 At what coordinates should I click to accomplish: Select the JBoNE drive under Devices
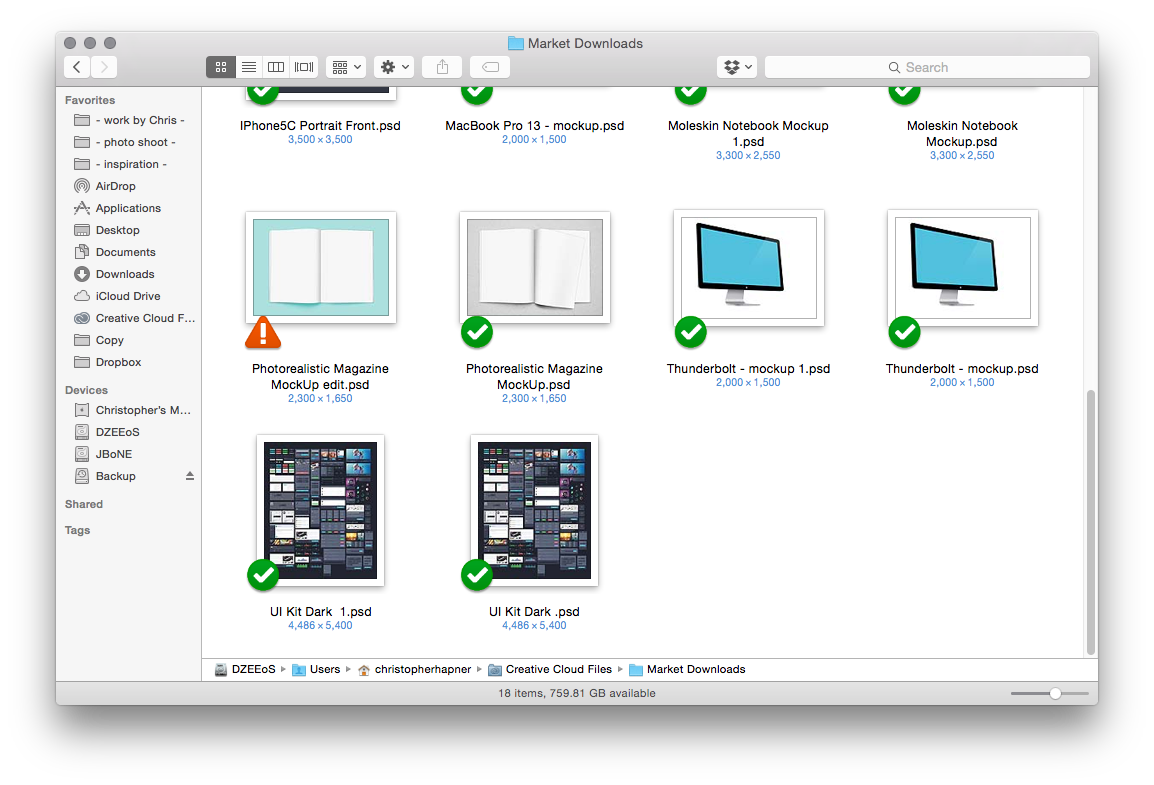tap(129, 454)
